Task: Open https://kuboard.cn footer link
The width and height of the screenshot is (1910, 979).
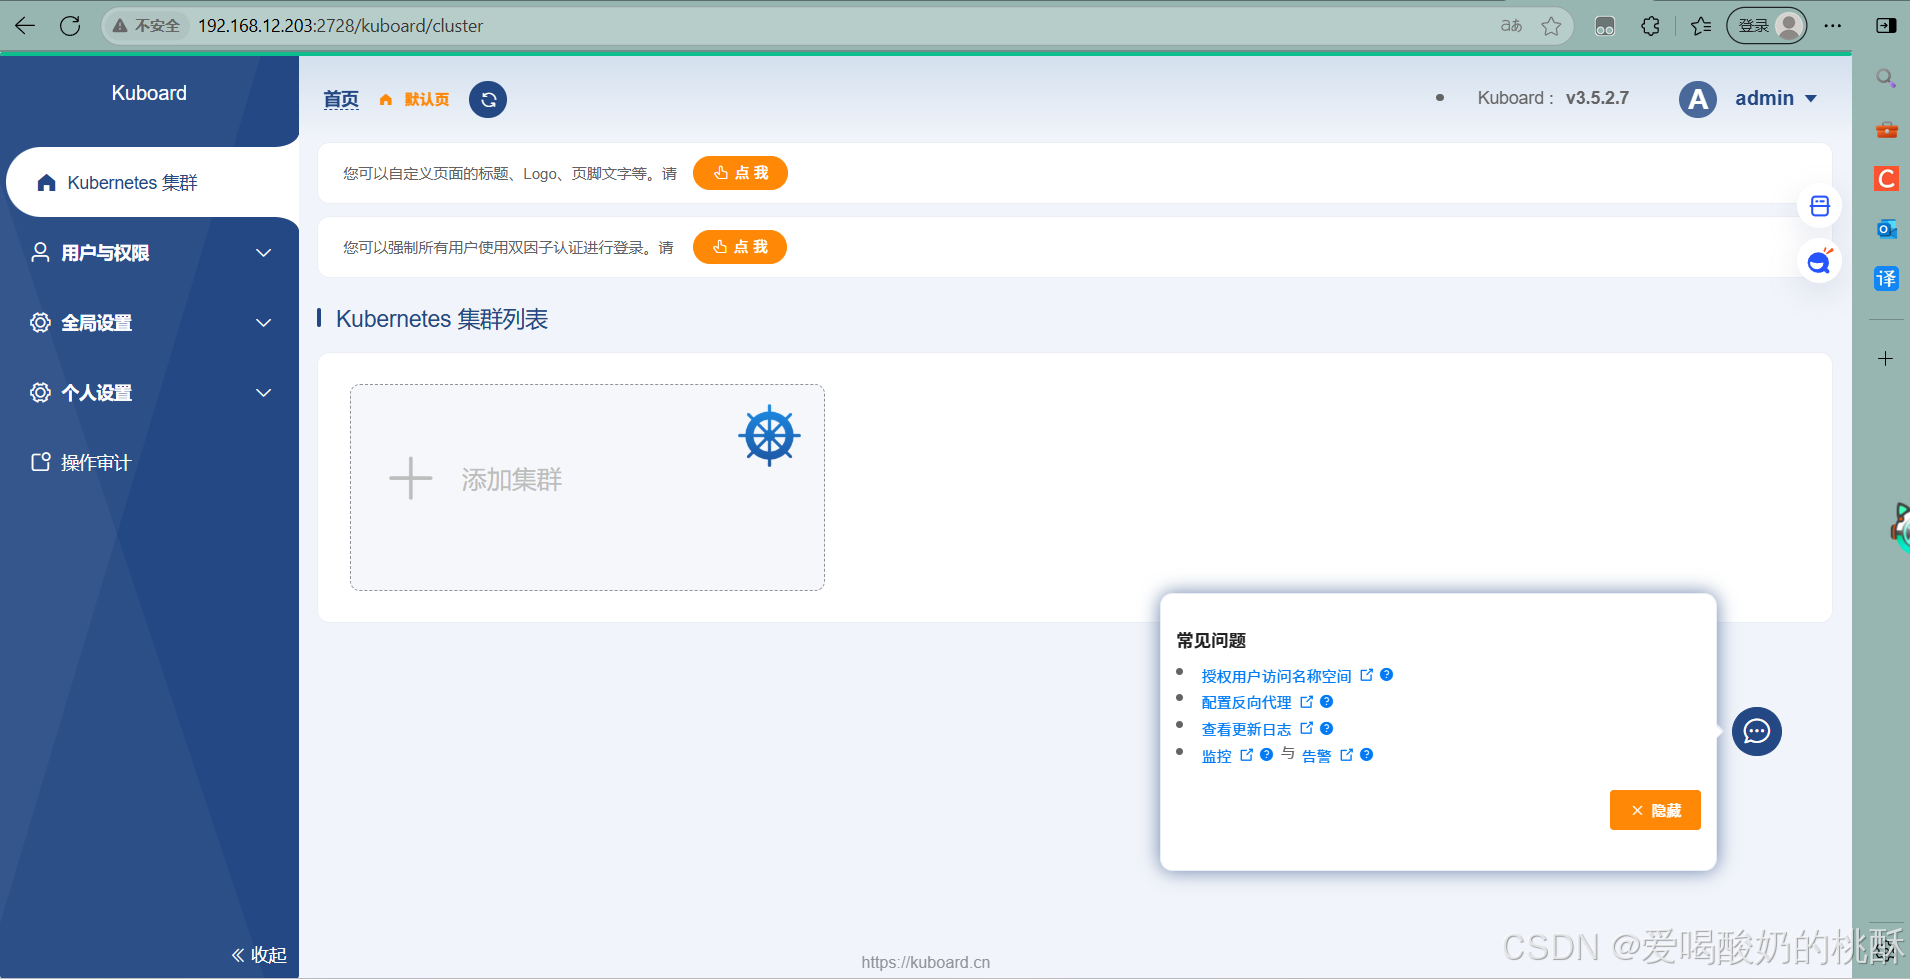Action: [x=925, y=962]
